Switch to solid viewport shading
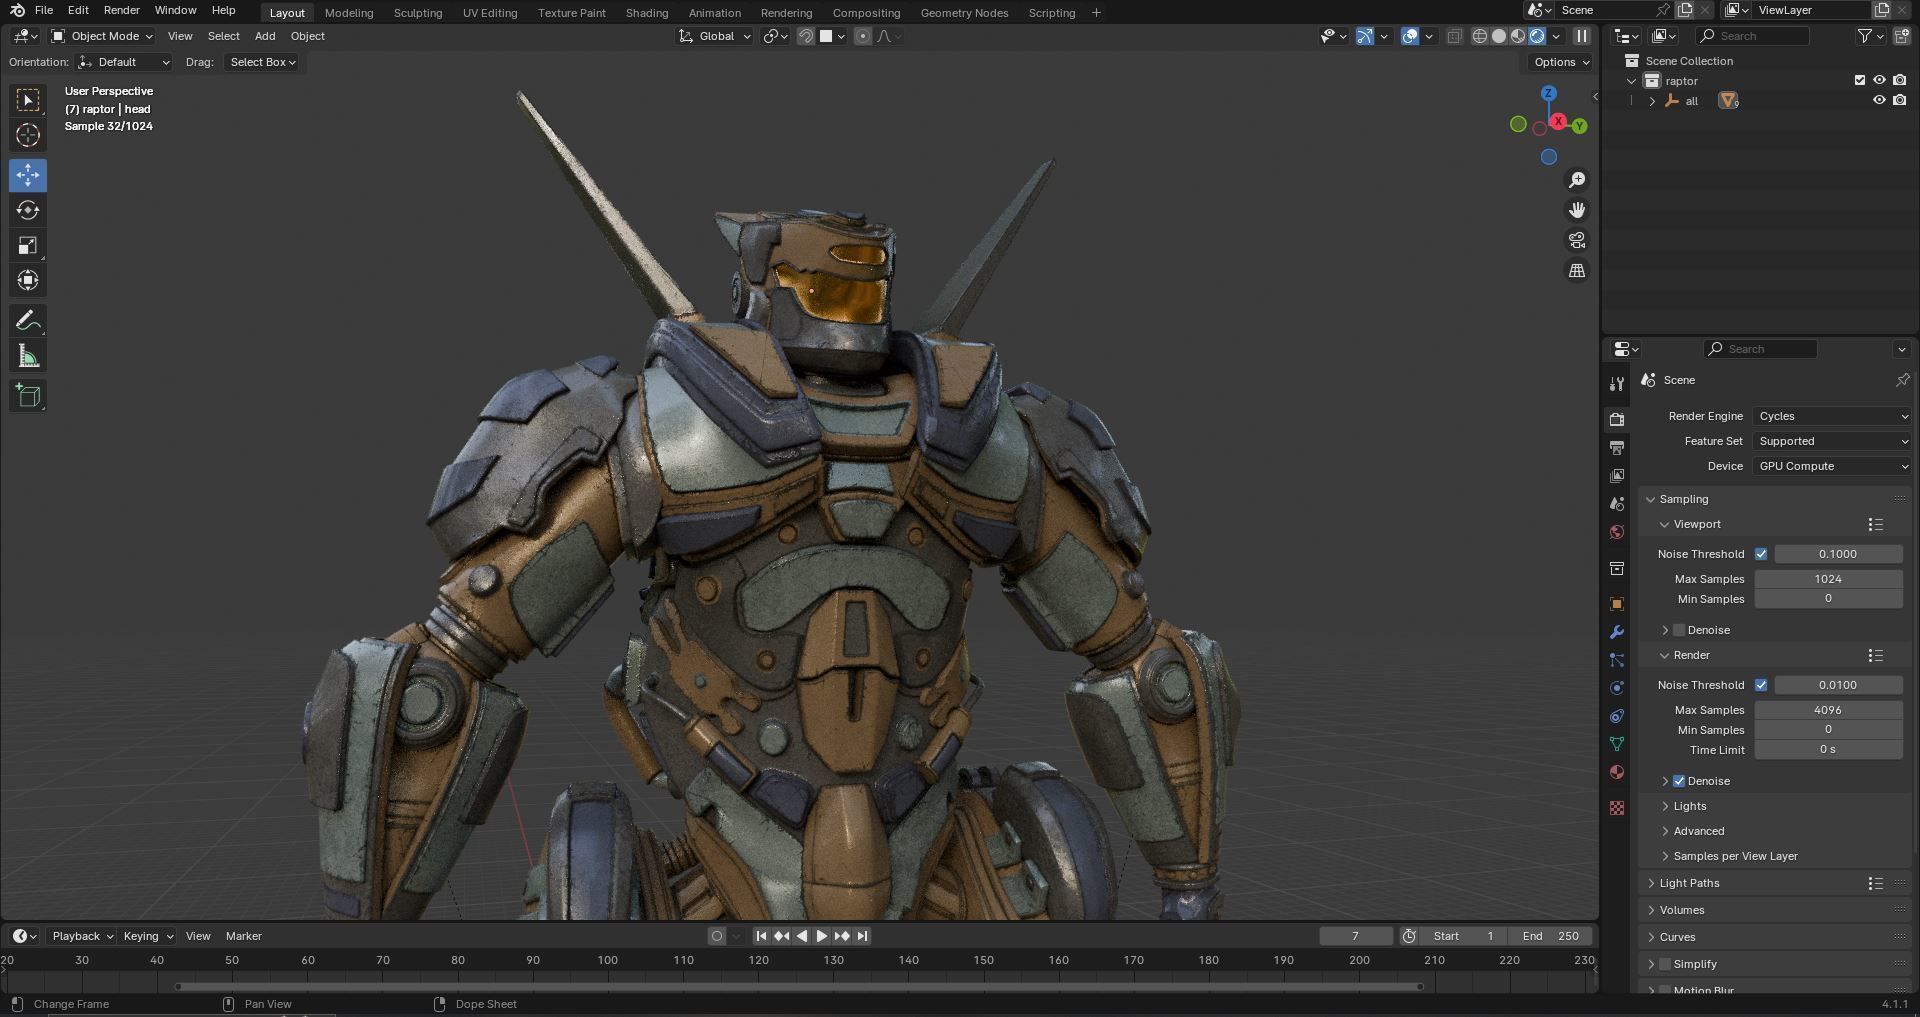This screenshot has height=1017, width=1920. pos(1499,36)
